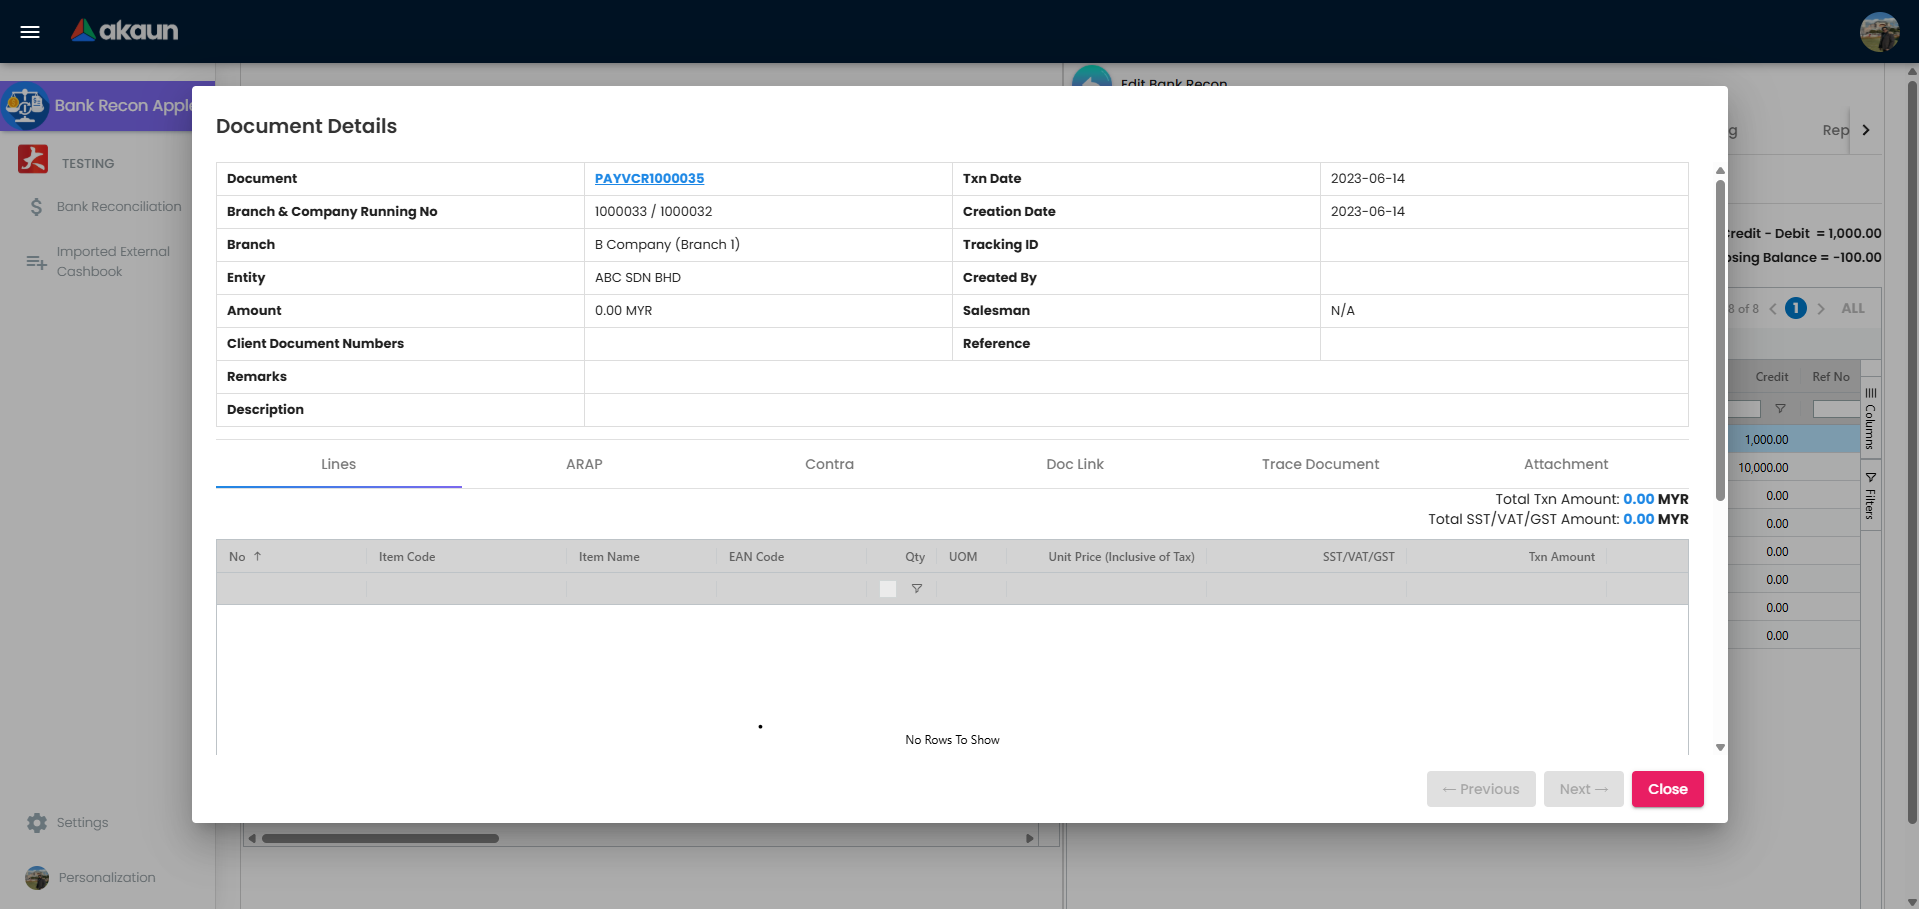
Task: Sort by Unit Price (Inclusive of Tax) header
Action: [1121, 557]
